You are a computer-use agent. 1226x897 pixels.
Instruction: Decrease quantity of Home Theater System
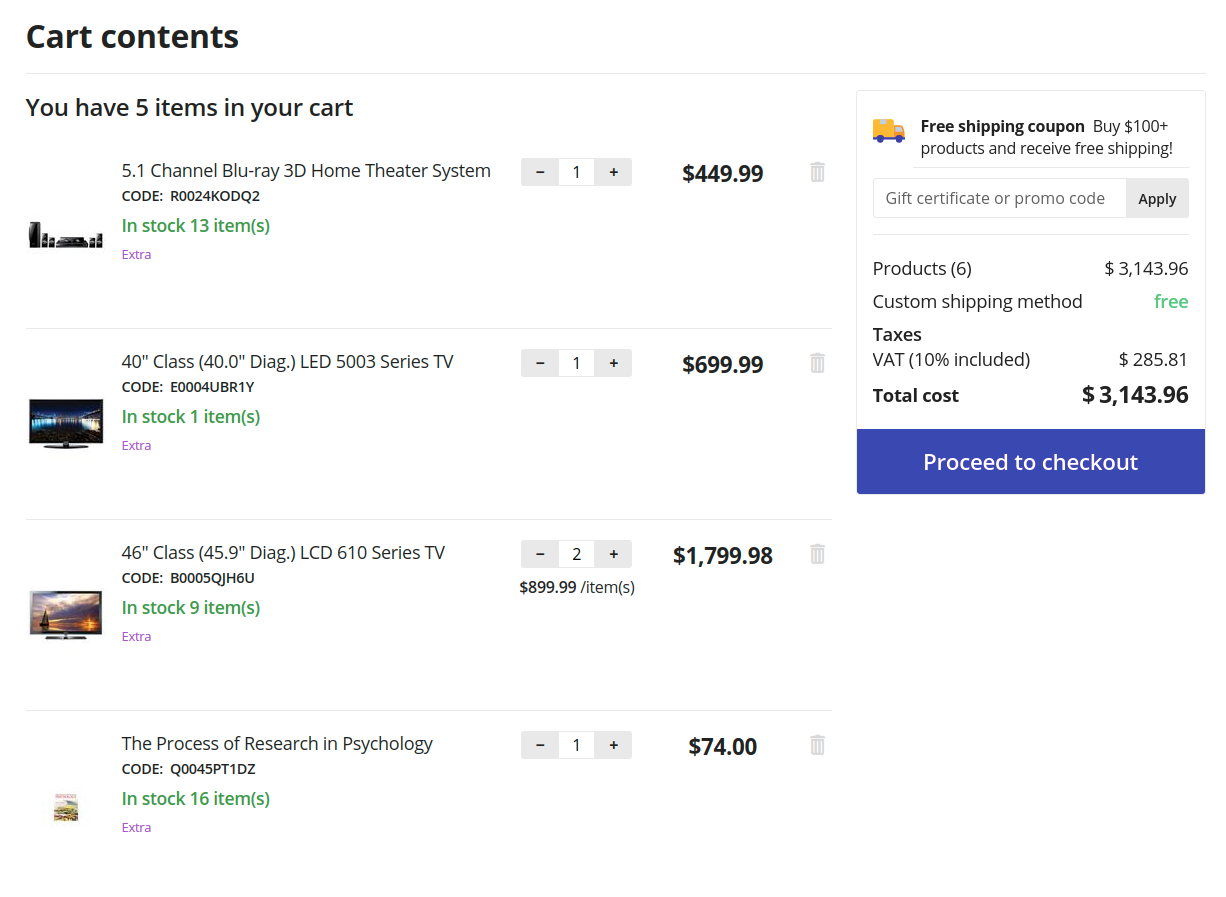coord(540,172)
